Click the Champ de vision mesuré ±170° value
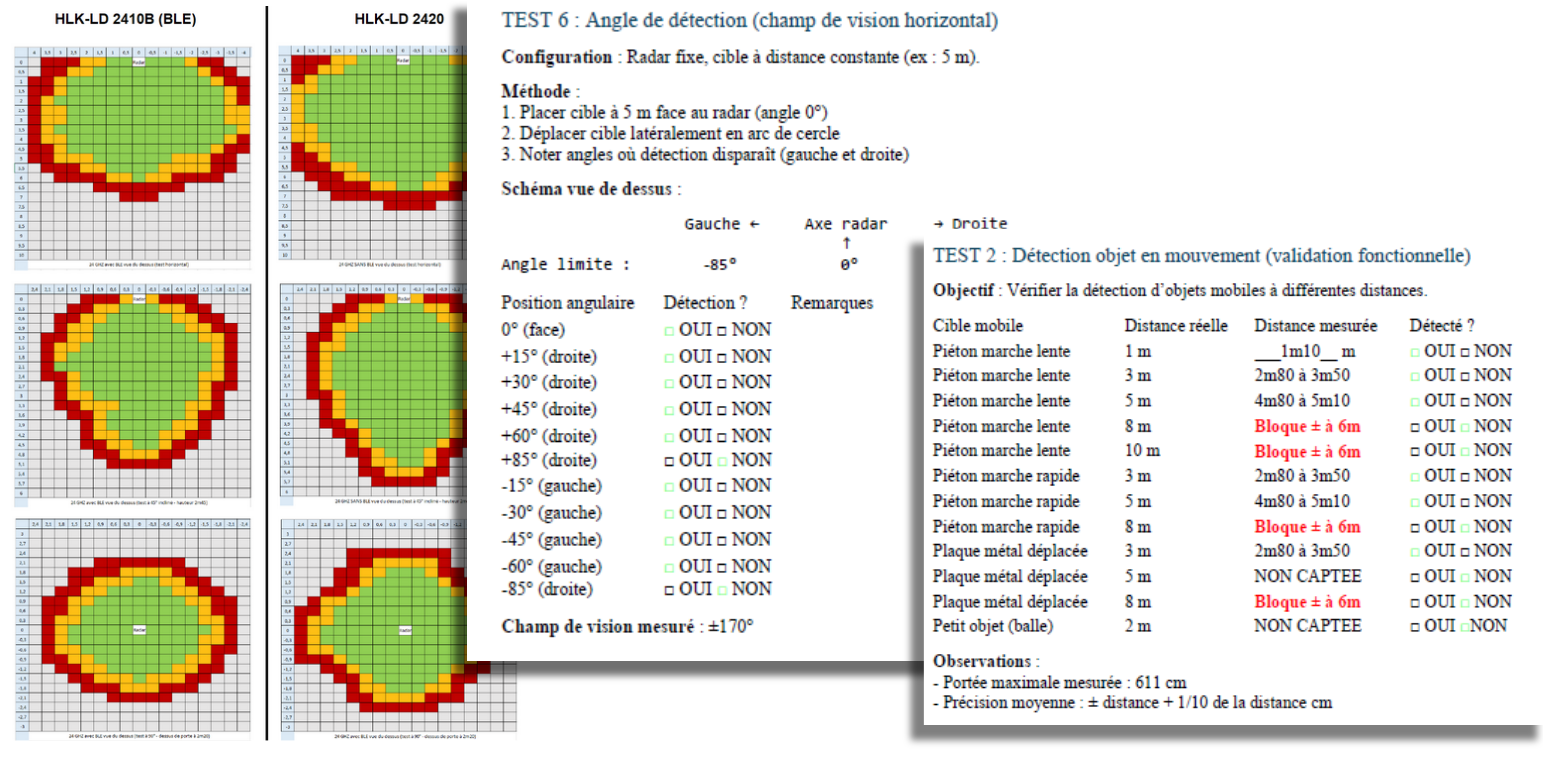The height and width of the screenshot is (767, 1543). click(x=727, y=627)
